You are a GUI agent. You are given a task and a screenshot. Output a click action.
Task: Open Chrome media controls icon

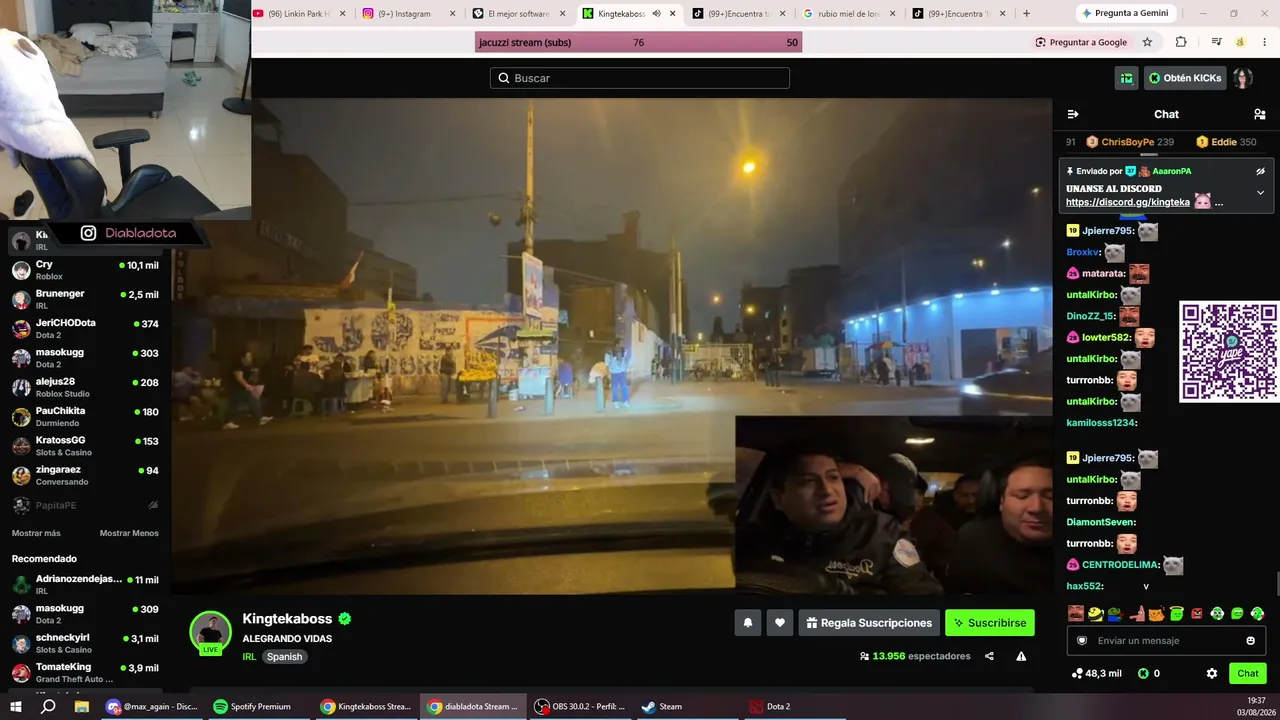point(1216,42)
